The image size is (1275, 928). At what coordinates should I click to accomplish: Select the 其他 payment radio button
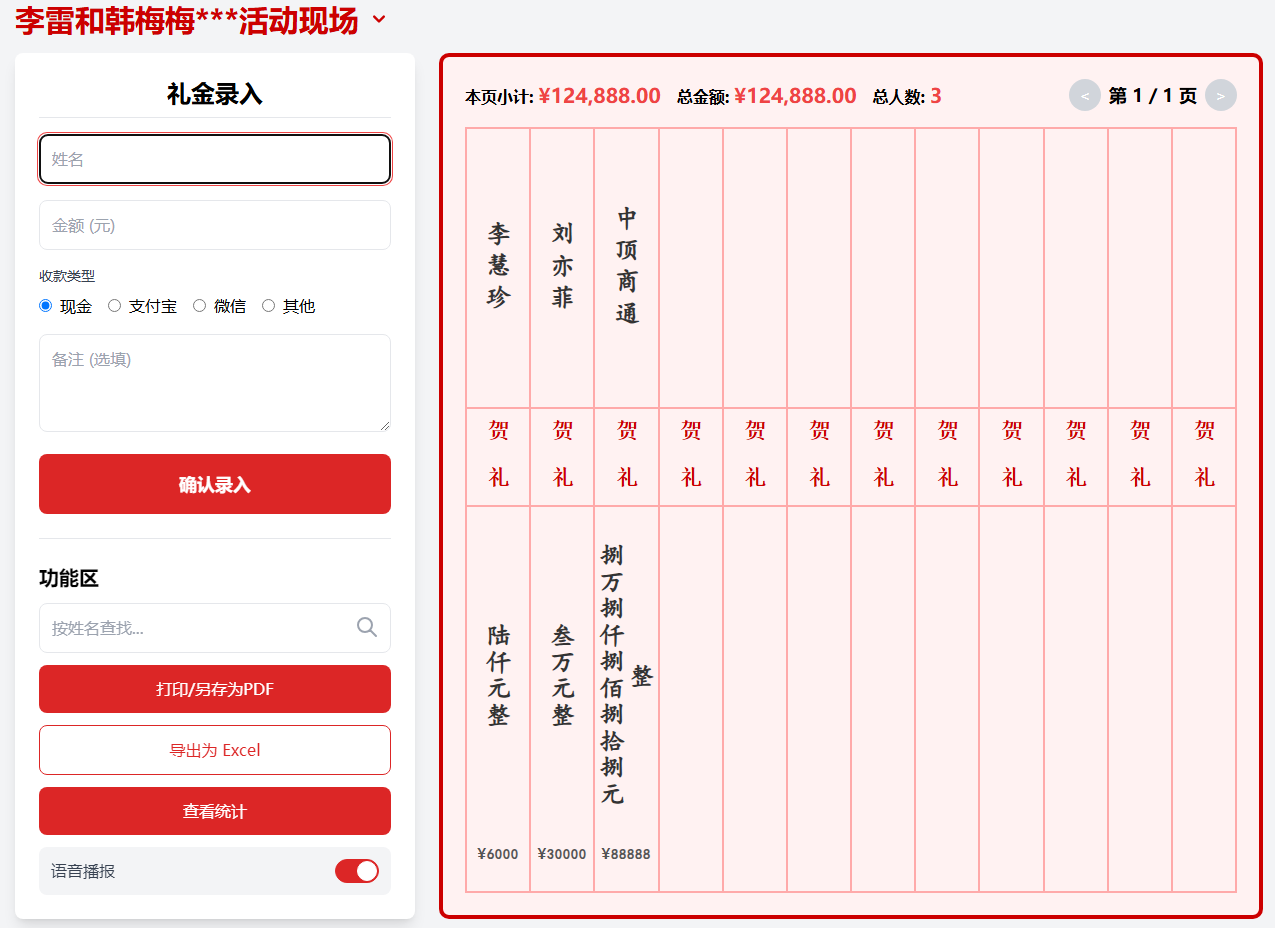click(x=268, y=306)
